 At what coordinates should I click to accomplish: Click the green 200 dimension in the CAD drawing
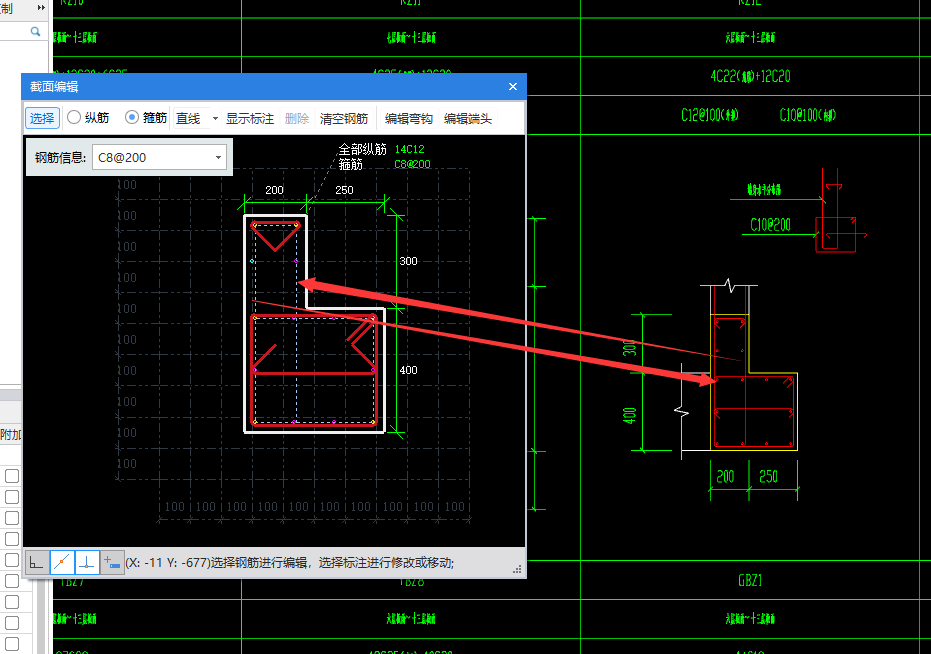[x=725, y=476]
